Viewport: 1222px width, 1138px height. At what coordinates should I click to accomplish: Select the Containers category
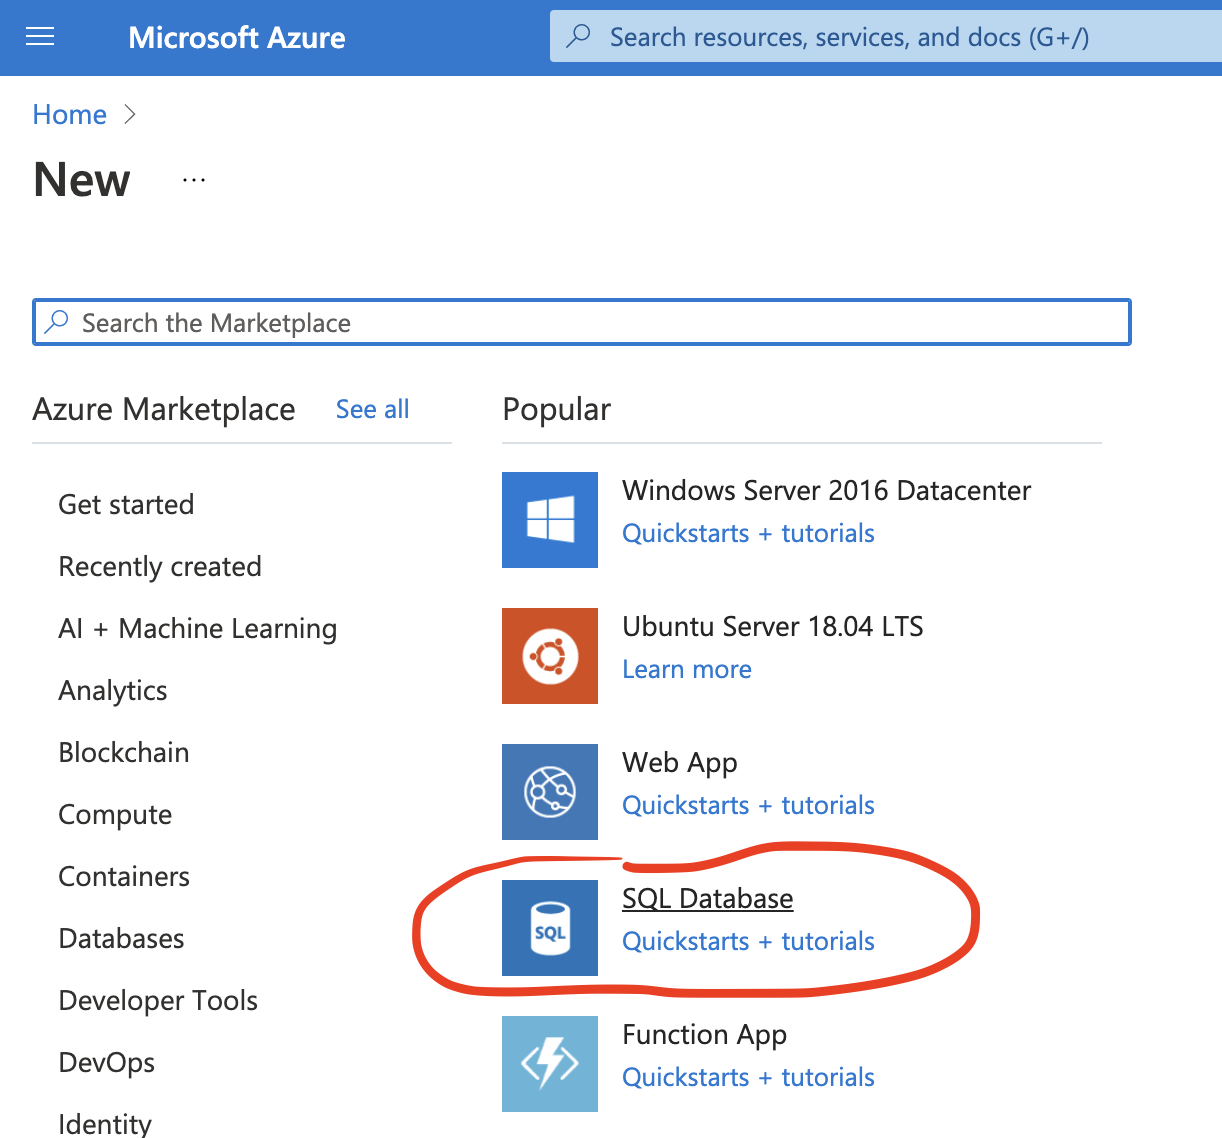click(x=124, y=876)
